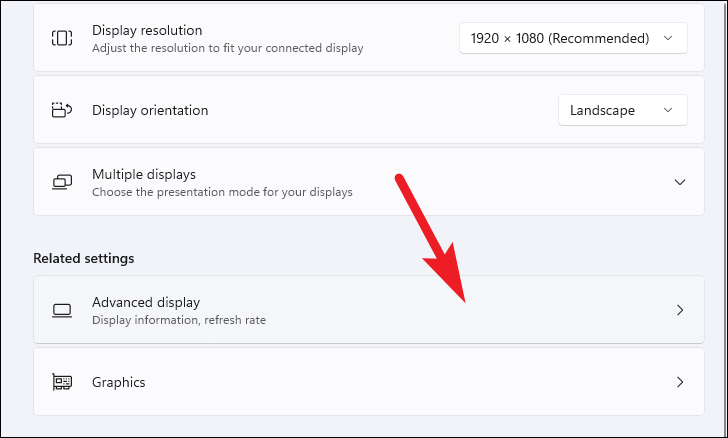Open the 1920 × 1080 resolution dropdown
This screenshot has width=728, height=438.
point(573,38)
